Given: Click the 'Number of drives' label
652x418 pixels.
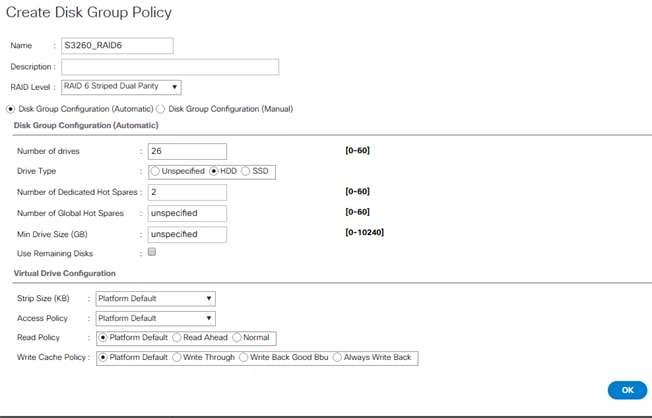Looking at the screenshot, I should point(48,151).
